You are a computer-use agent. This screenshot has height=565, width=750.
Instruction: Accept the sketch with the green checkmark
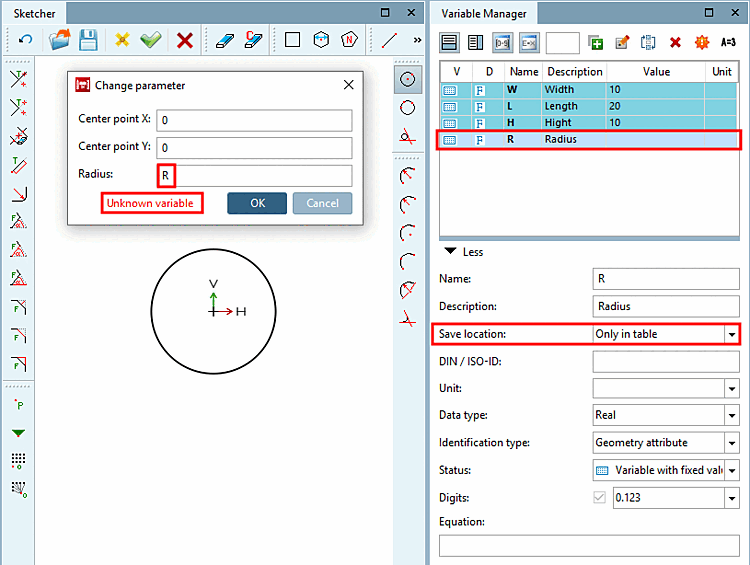[x=151, y=40]
